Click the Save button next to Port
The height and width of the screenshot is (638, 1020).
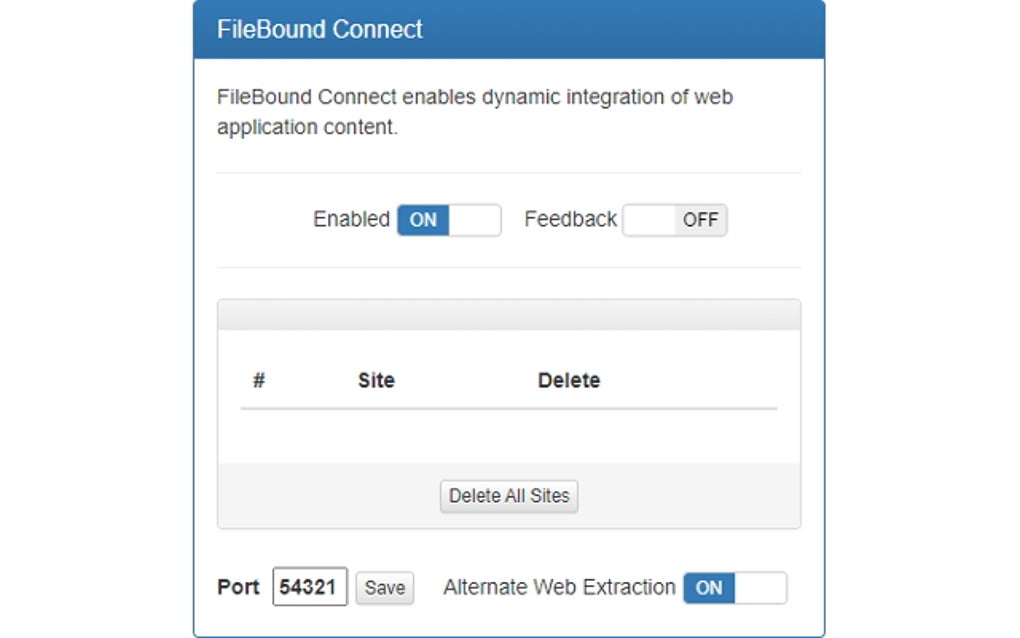(x=384, y=588)
